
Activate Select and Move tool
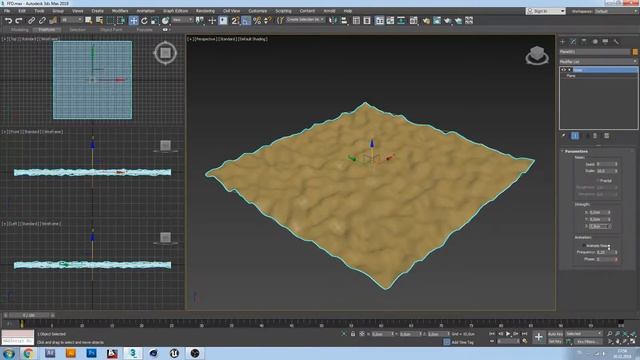[x=133, y=20]
